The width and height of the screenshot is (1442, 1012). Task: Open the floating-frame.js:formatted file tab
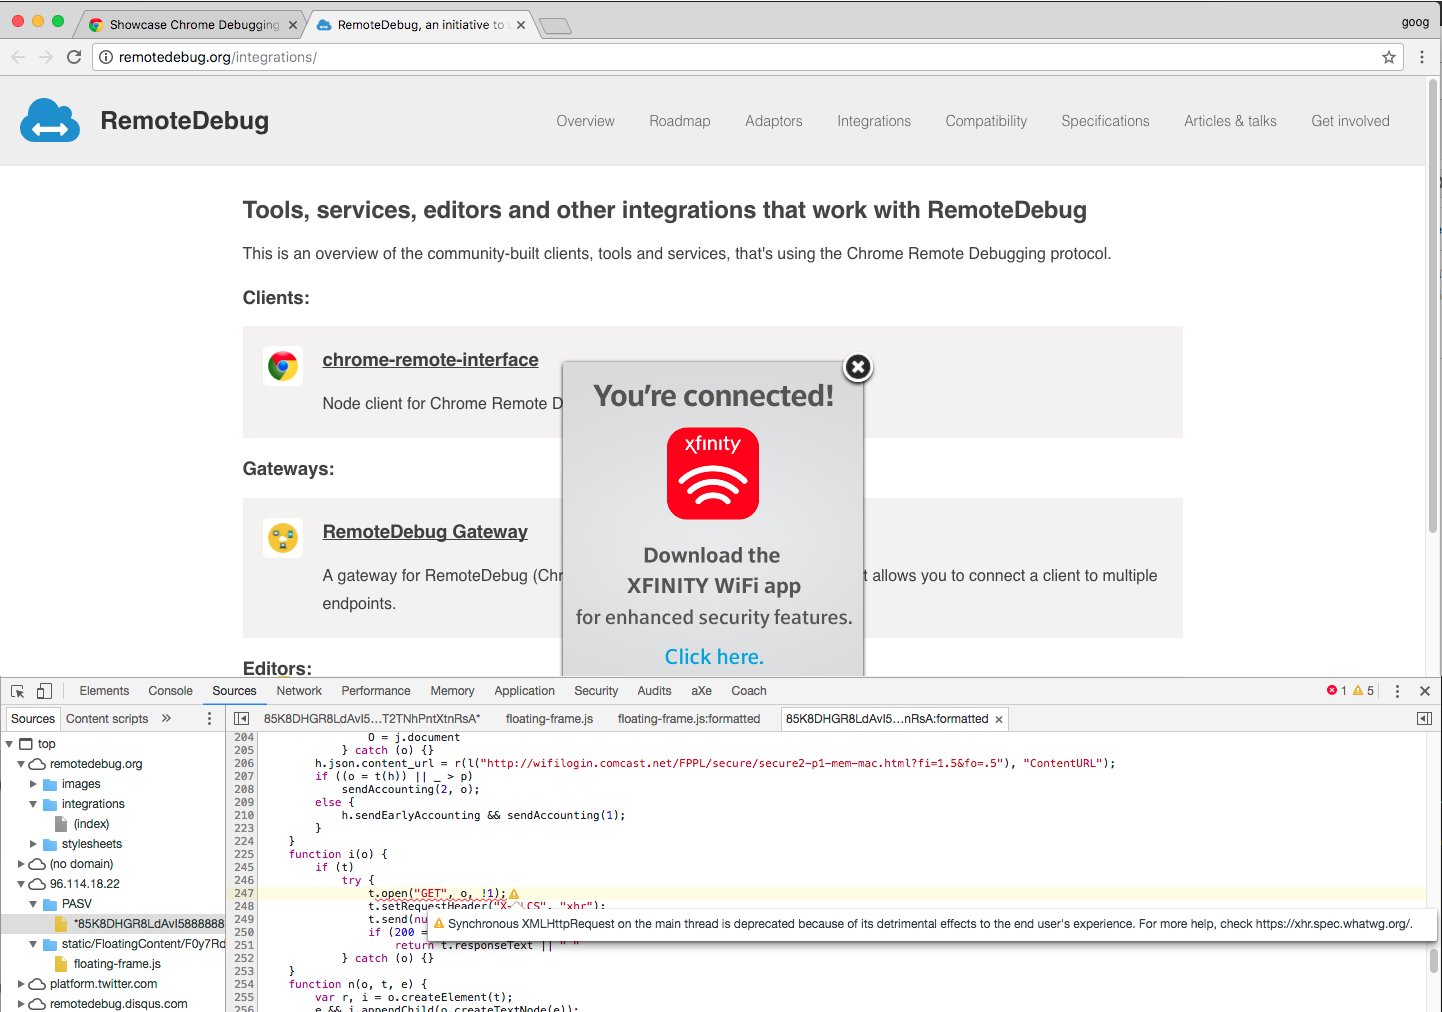[689, 719]
